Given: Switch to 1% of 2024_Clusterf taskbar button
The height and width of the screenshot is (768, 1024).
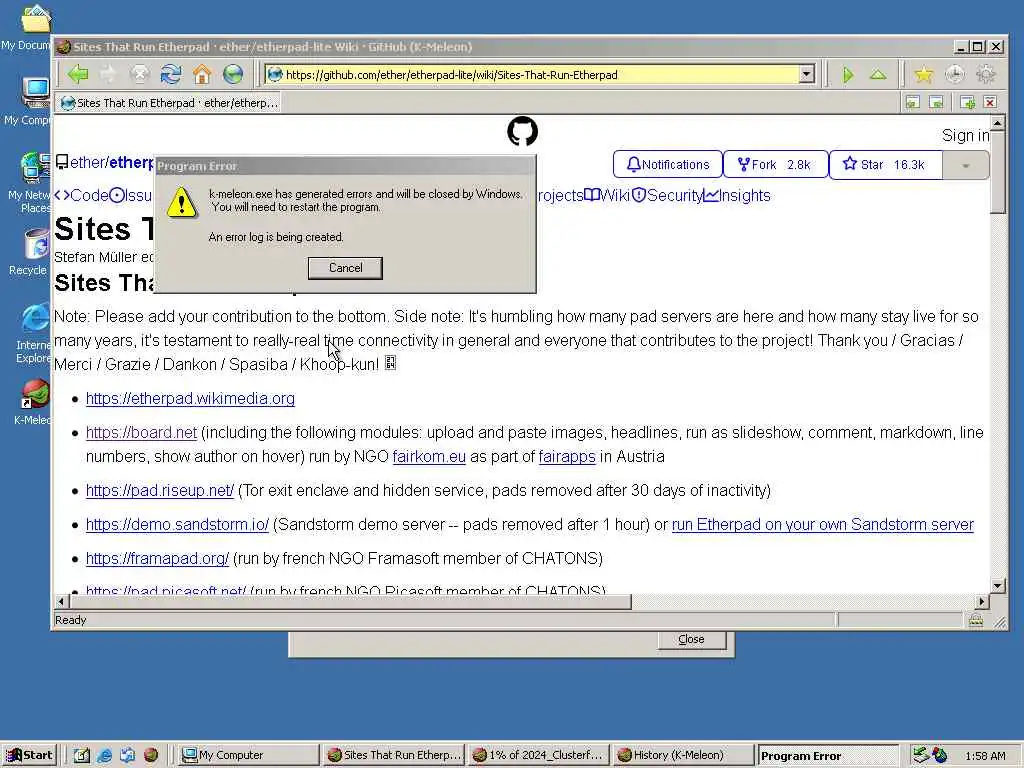Looking at the screenshot, I should 538,755.
